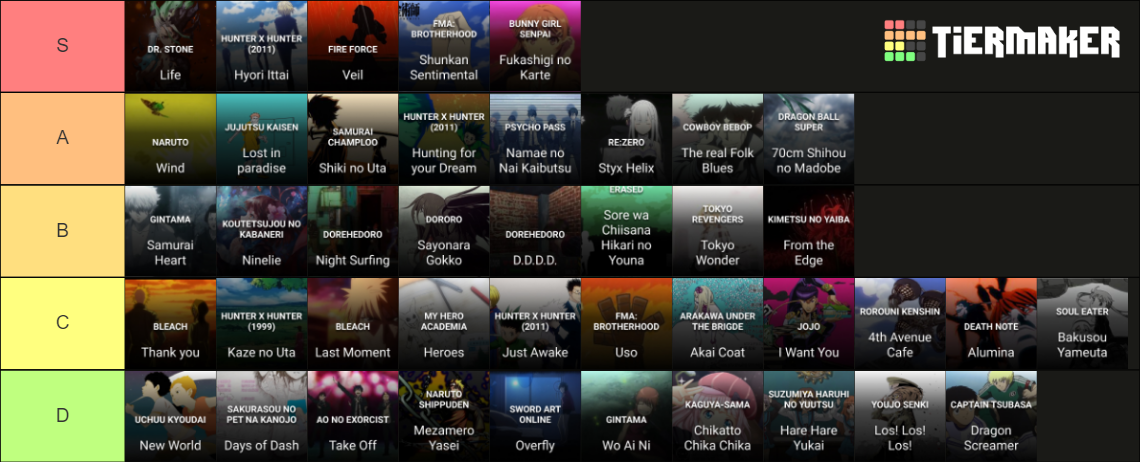Click the 70cm Shihou no Madobe thumbnail

808,138
